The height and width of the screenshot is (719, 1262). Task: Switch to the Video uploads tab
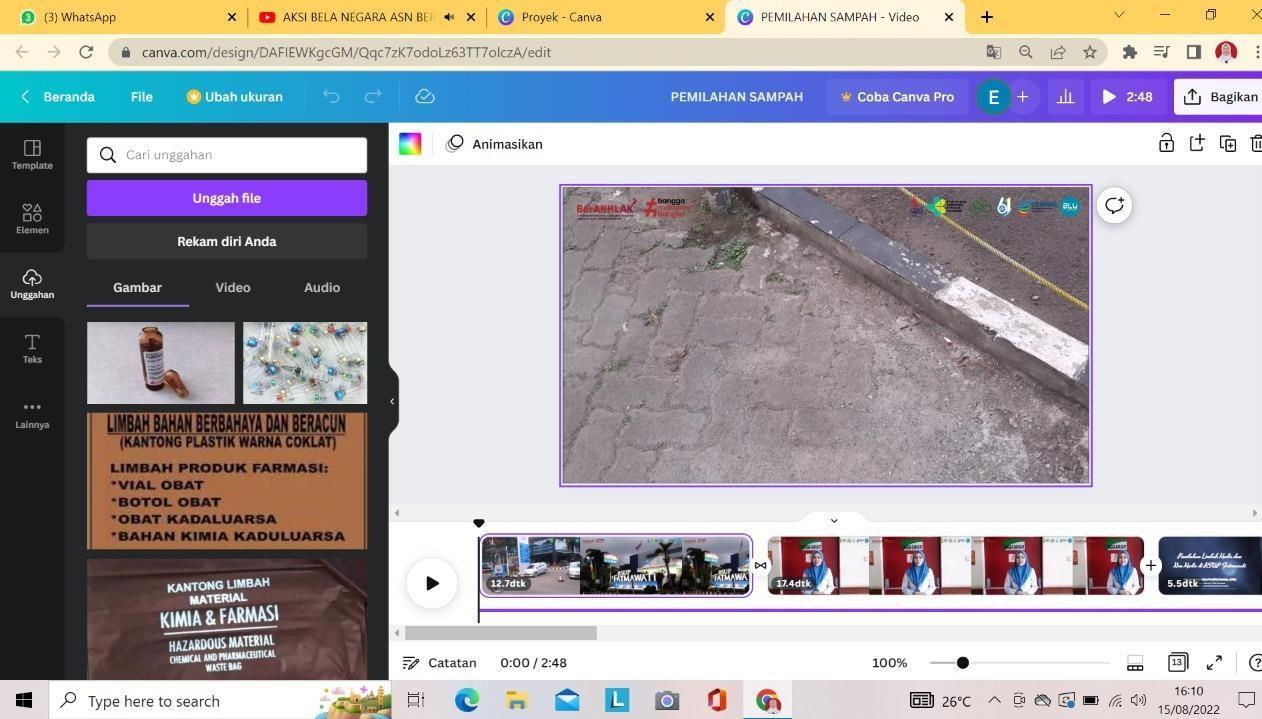pos(233,287)
